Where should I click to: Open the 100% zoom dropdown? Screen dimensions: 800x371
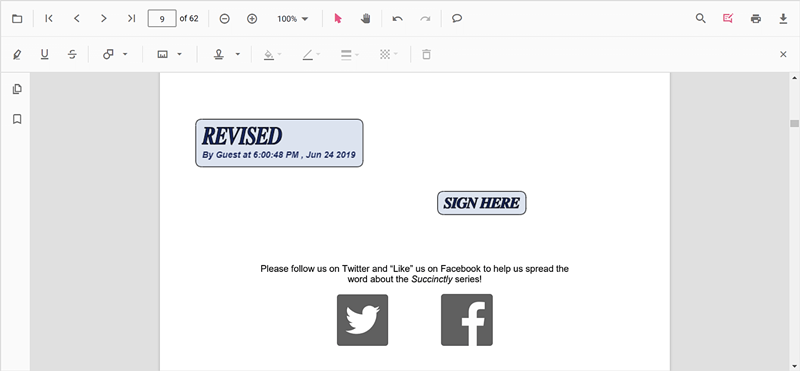pos(292,19)
